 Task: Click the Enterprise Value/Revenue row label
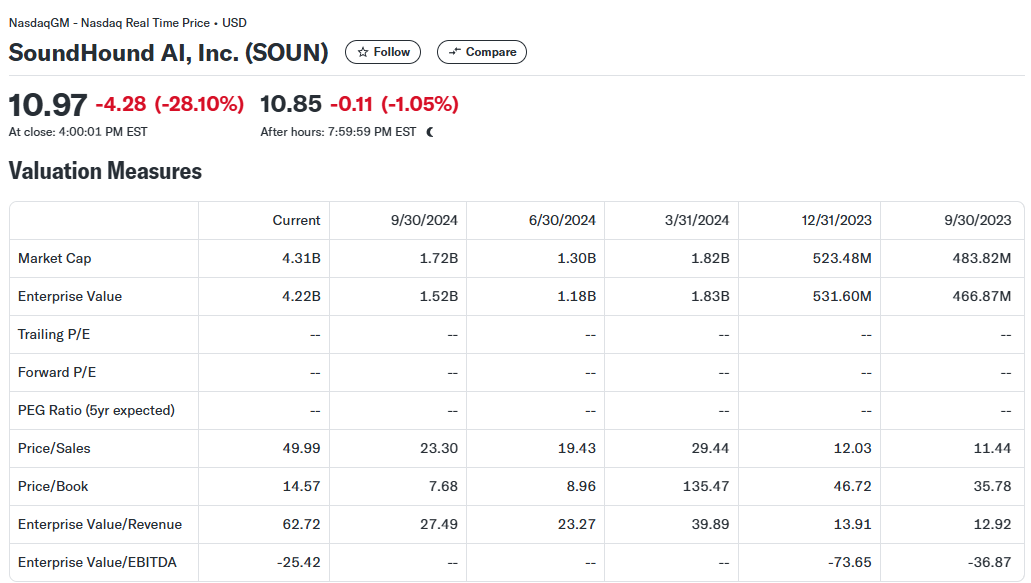click(x=100, y=525)
